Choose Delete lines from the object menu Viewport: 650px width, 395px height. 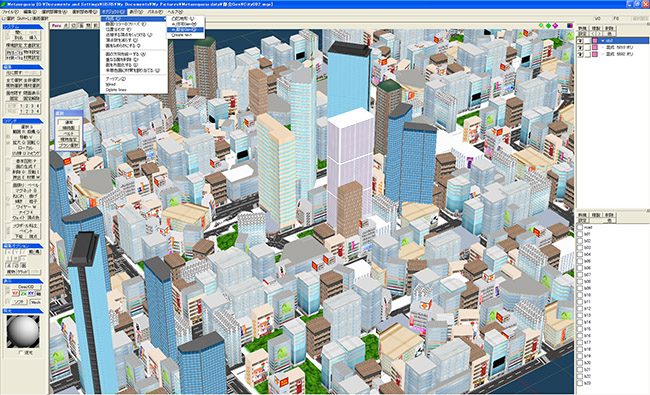[116, 90]
